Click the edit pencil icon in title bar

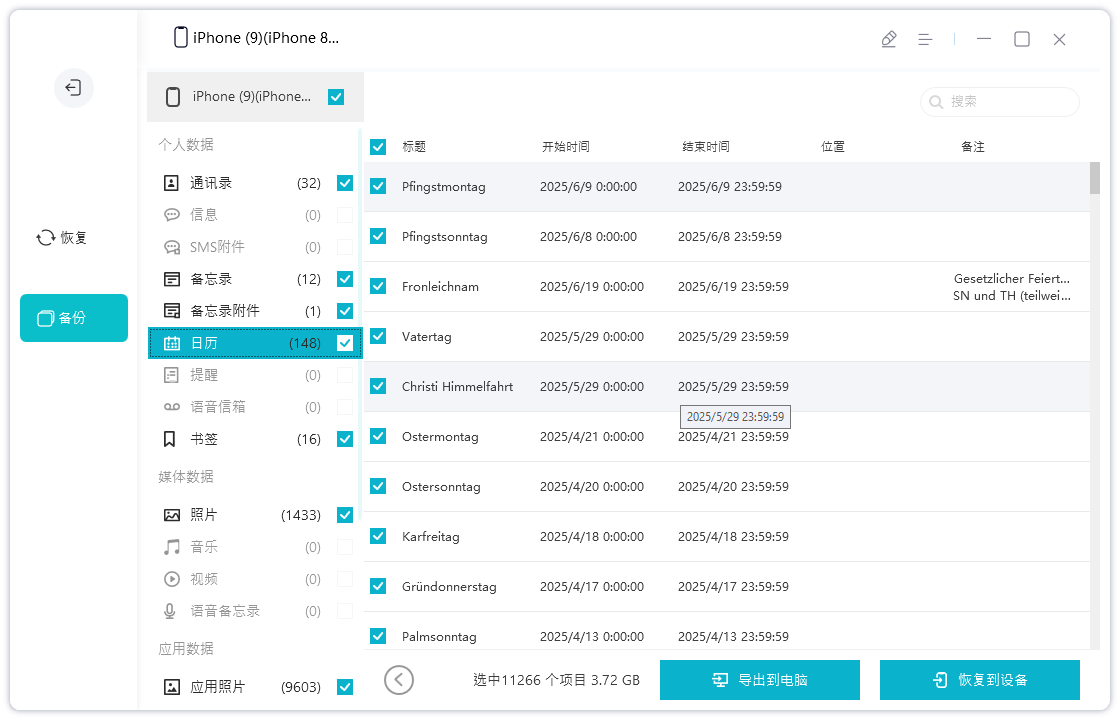point(889,38)
